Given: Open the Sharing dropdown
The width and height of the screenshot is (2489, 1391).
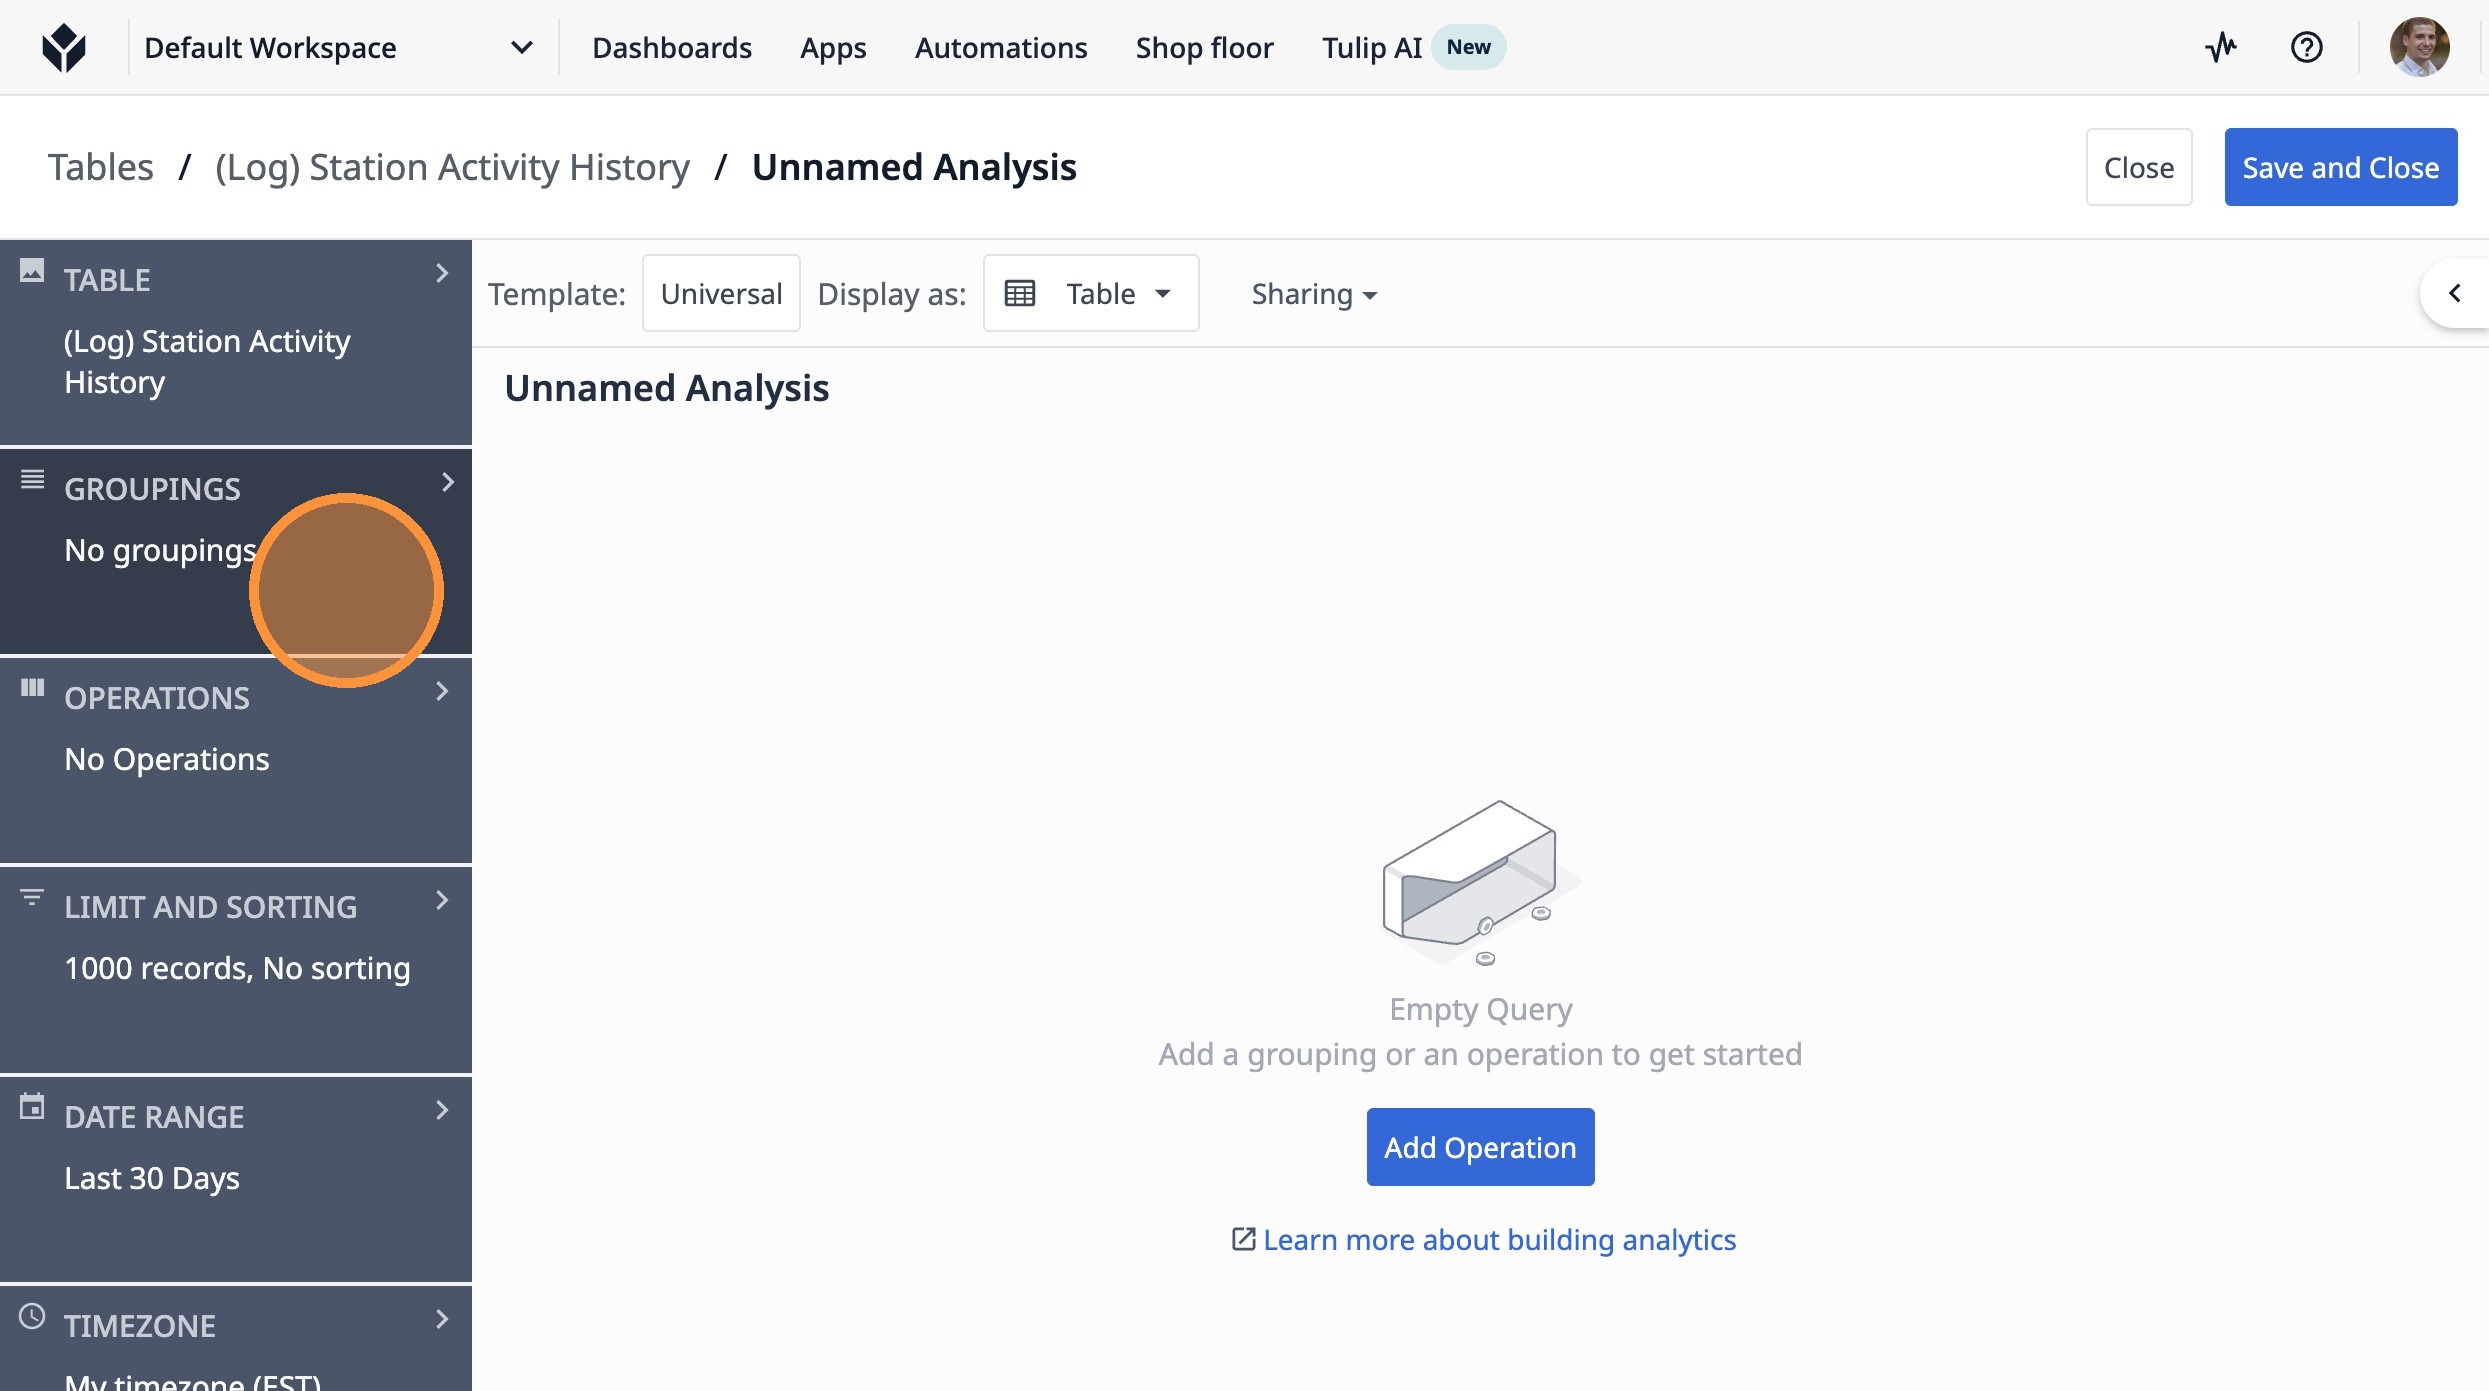Looking at the screenshot, I should click(1314, 294).
